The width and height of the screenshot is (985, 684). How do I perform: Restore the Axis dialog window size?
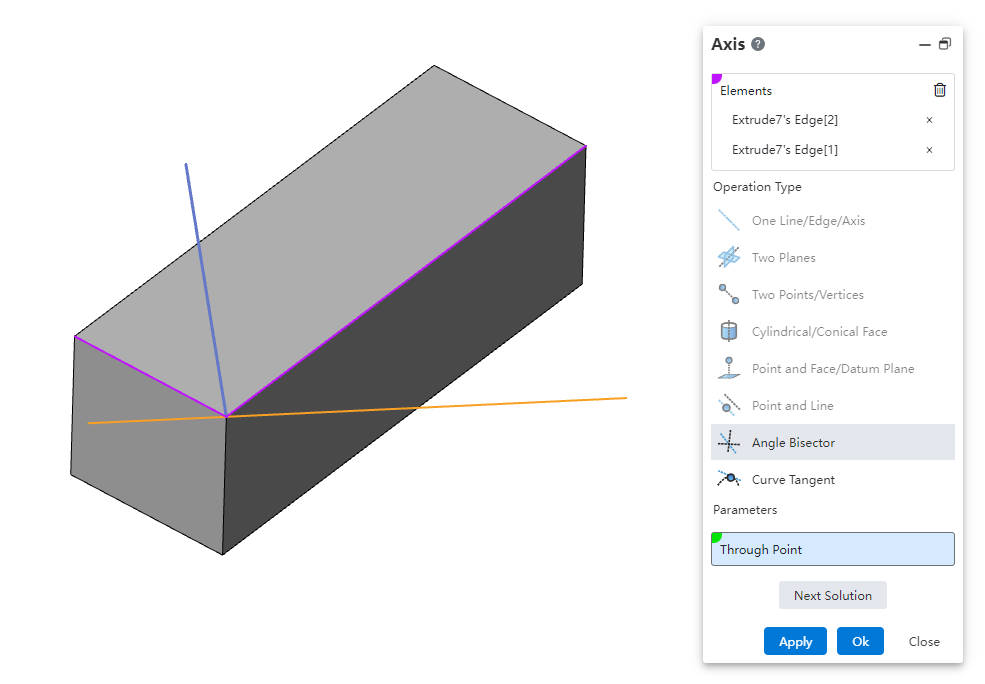pyautogui.click(x=945, y=44)
